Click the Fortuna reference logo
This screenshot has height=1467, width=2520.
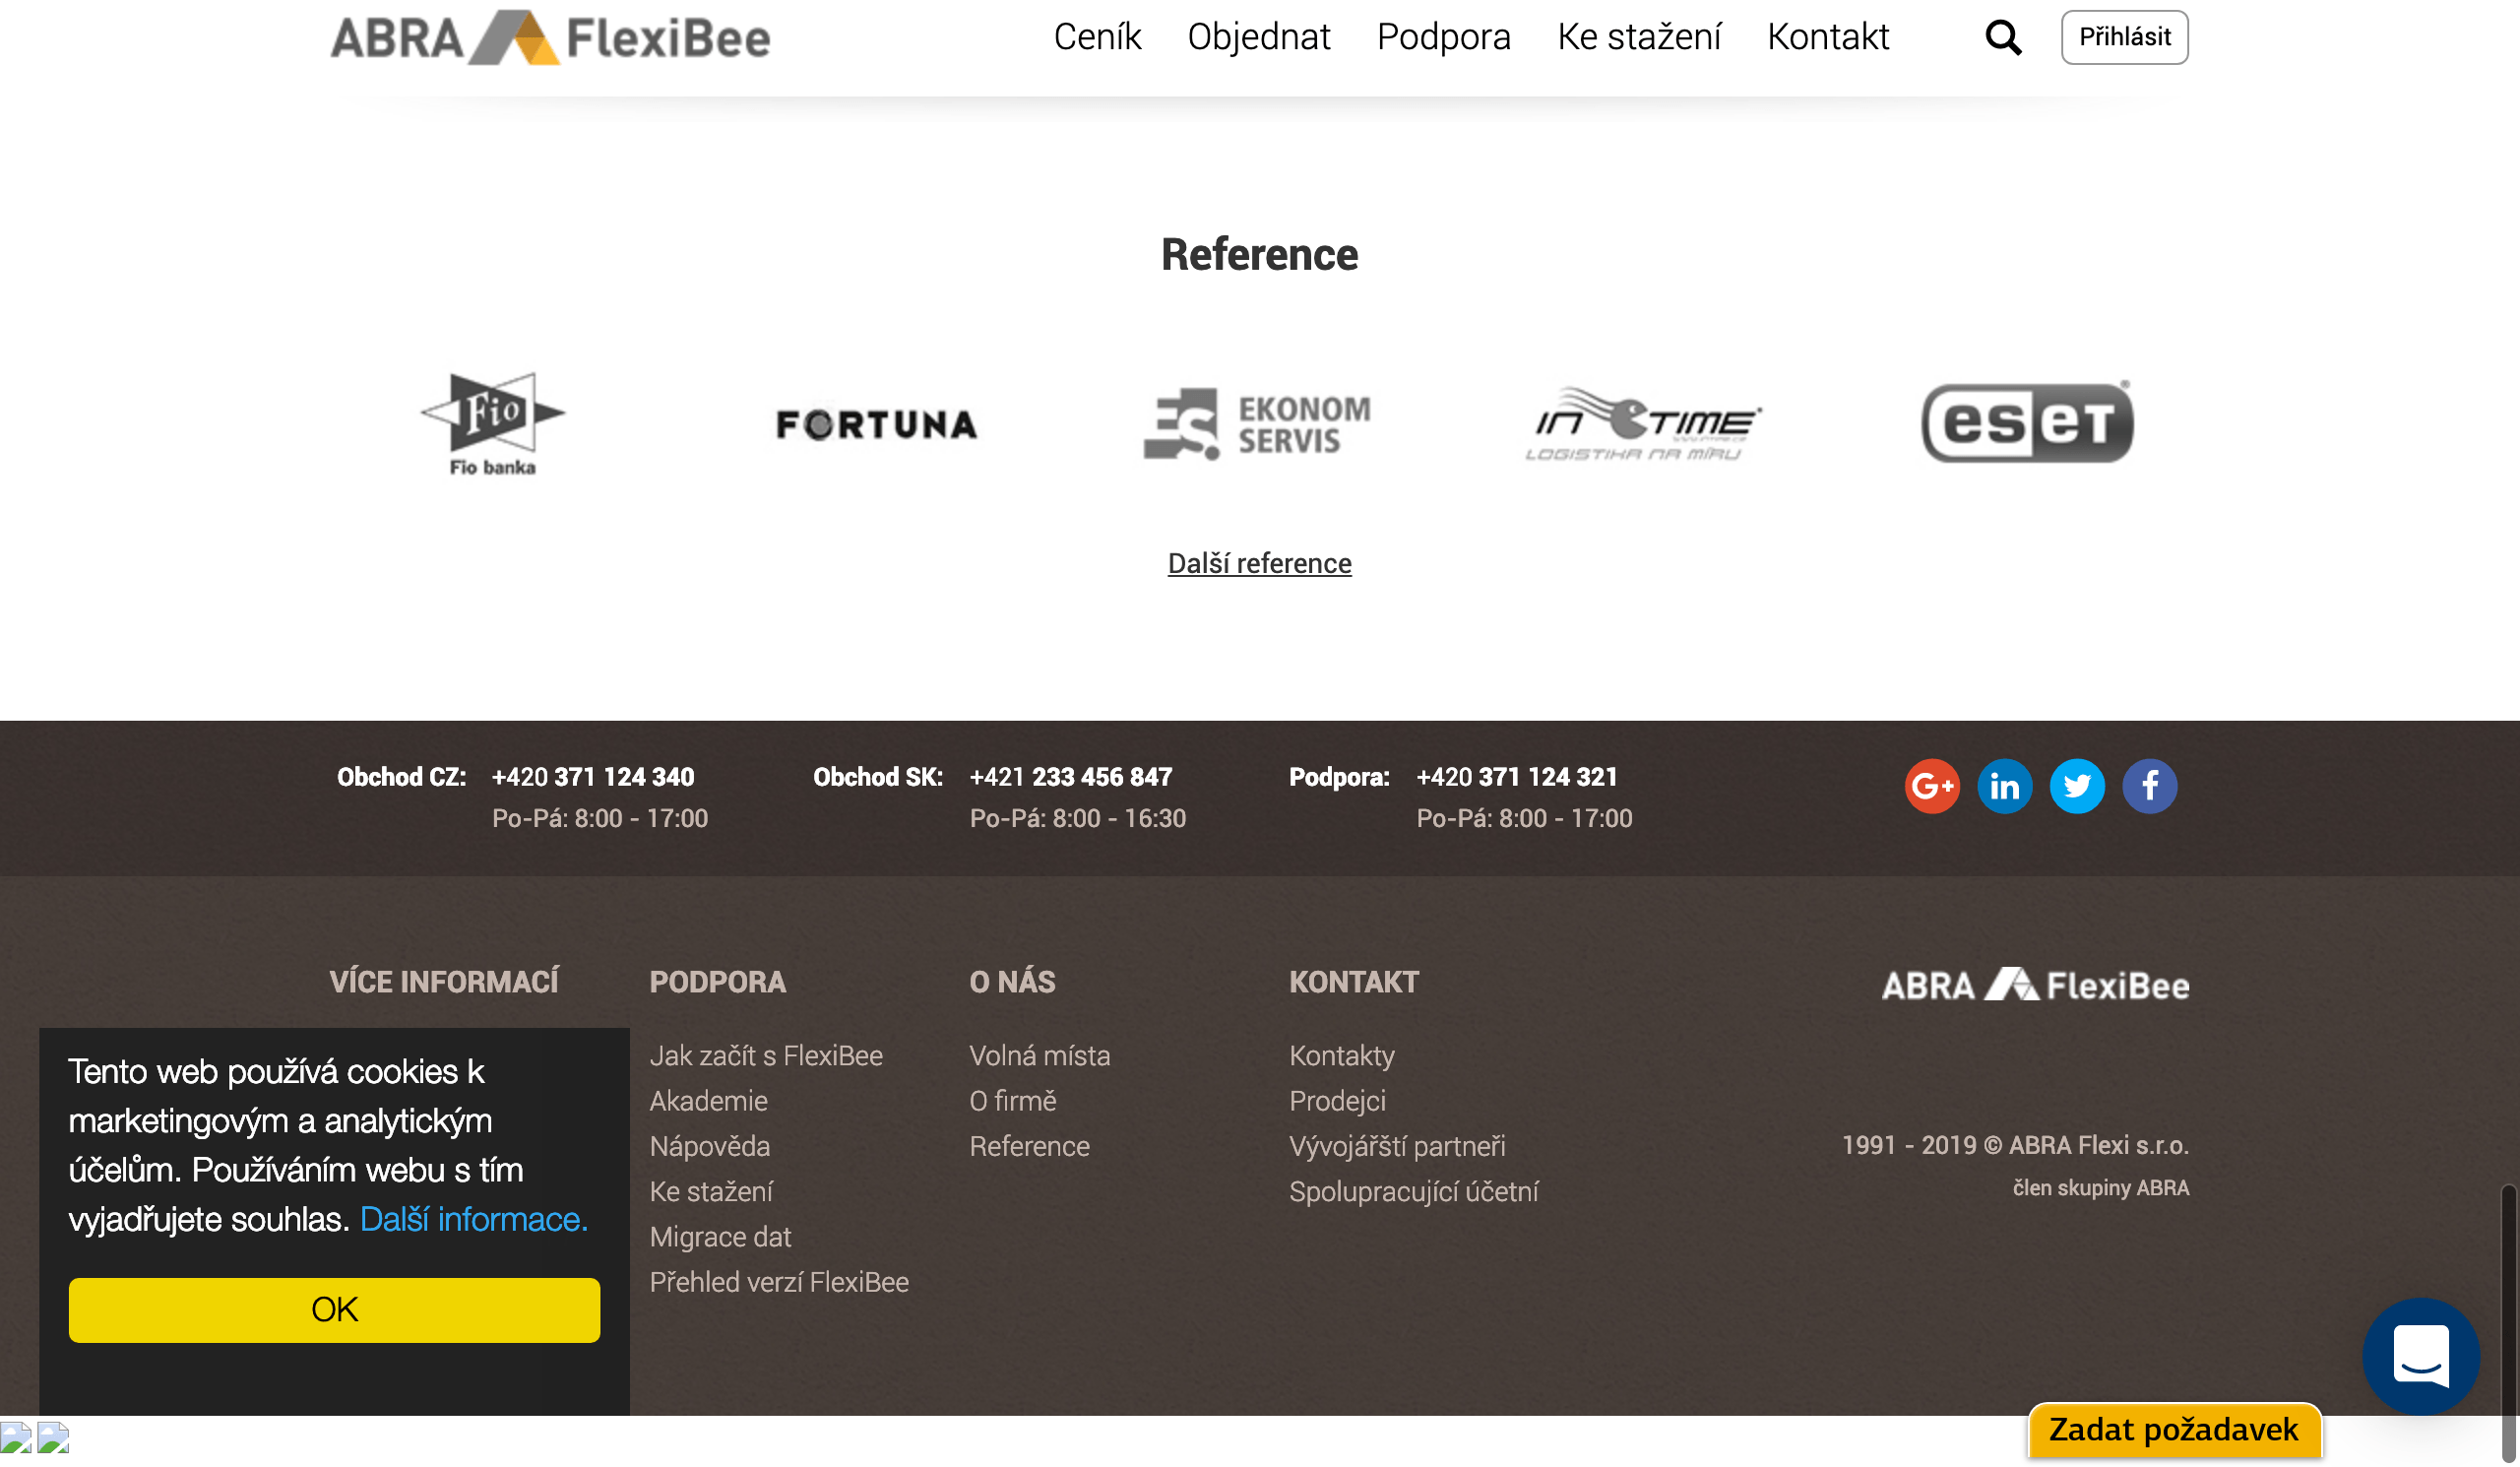pos(876,425)
